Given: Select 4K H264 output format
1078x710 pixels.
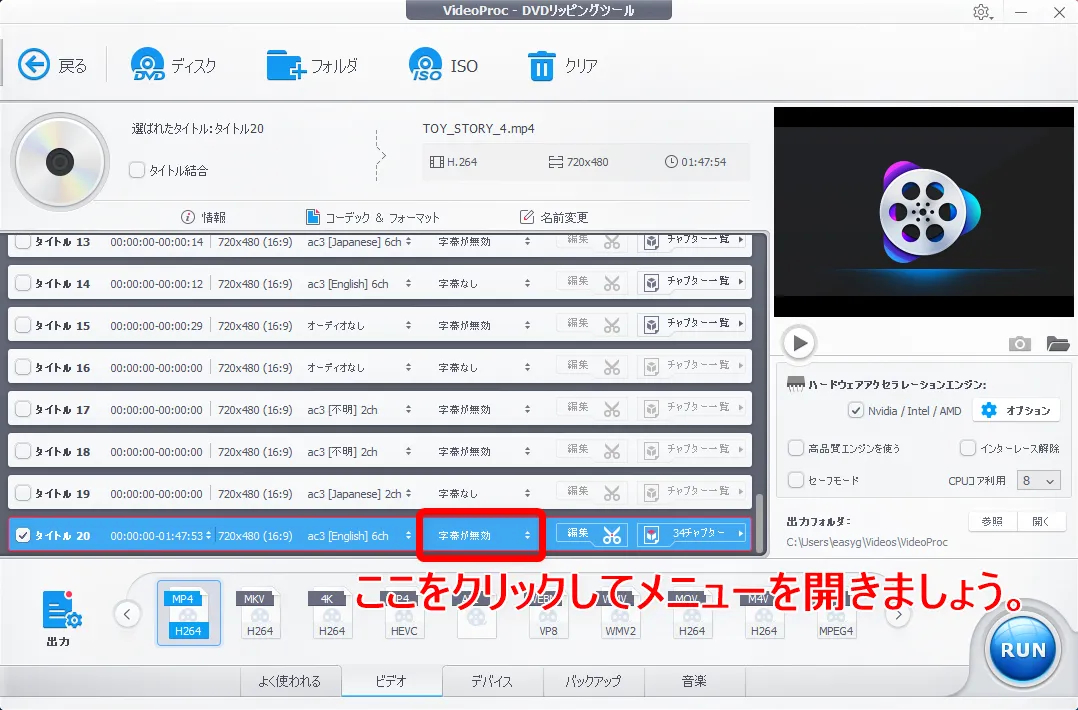Looking at the screenshot, I should (331, 614).
